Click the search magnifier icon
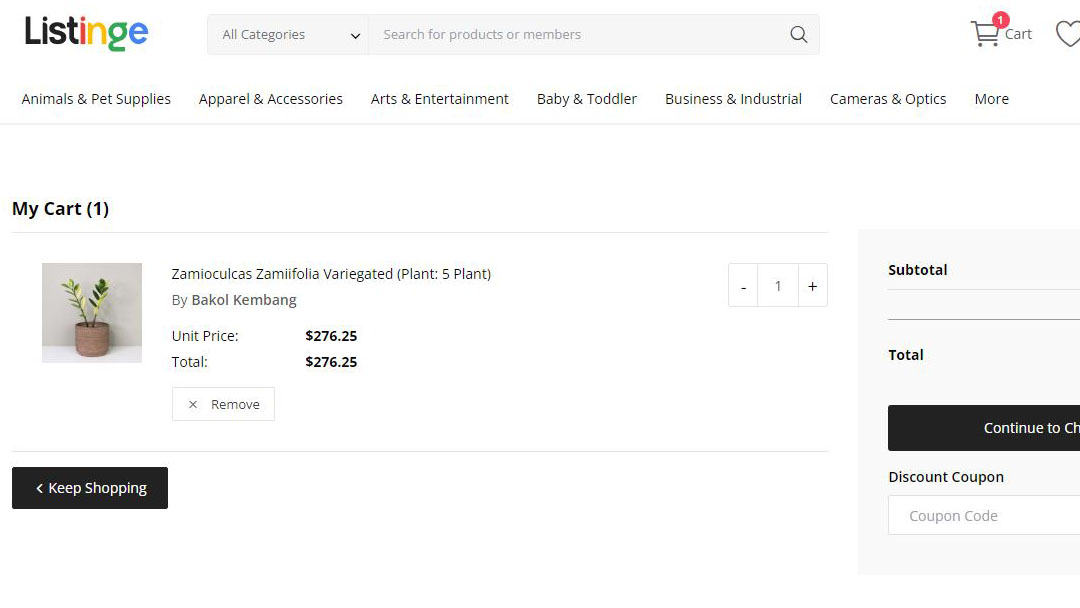The image size is (1080, 608). (x=798, y=35)
